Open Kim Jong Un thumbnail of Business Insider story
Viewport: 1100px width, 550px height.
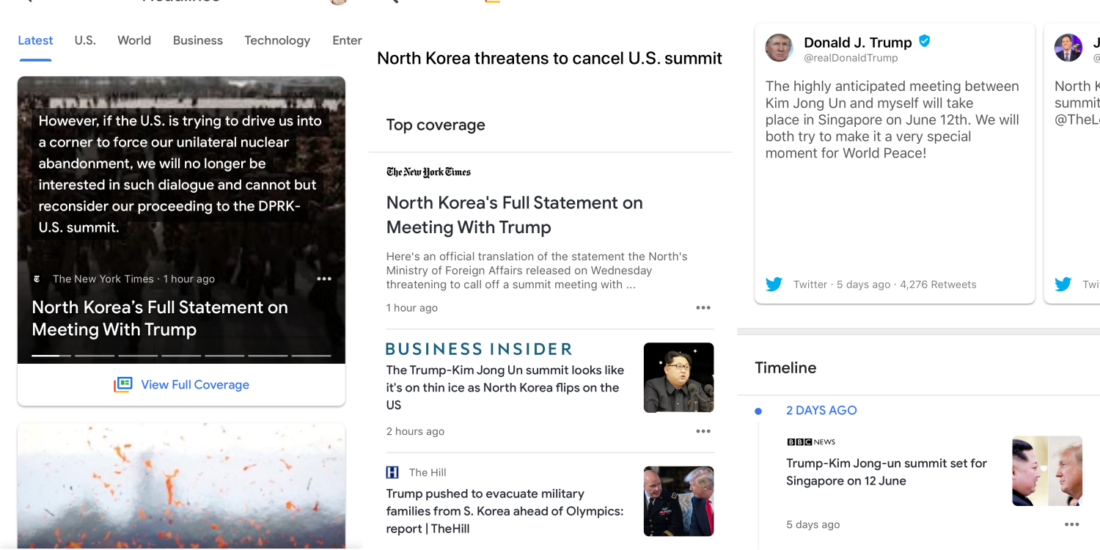tap(678, 377)
